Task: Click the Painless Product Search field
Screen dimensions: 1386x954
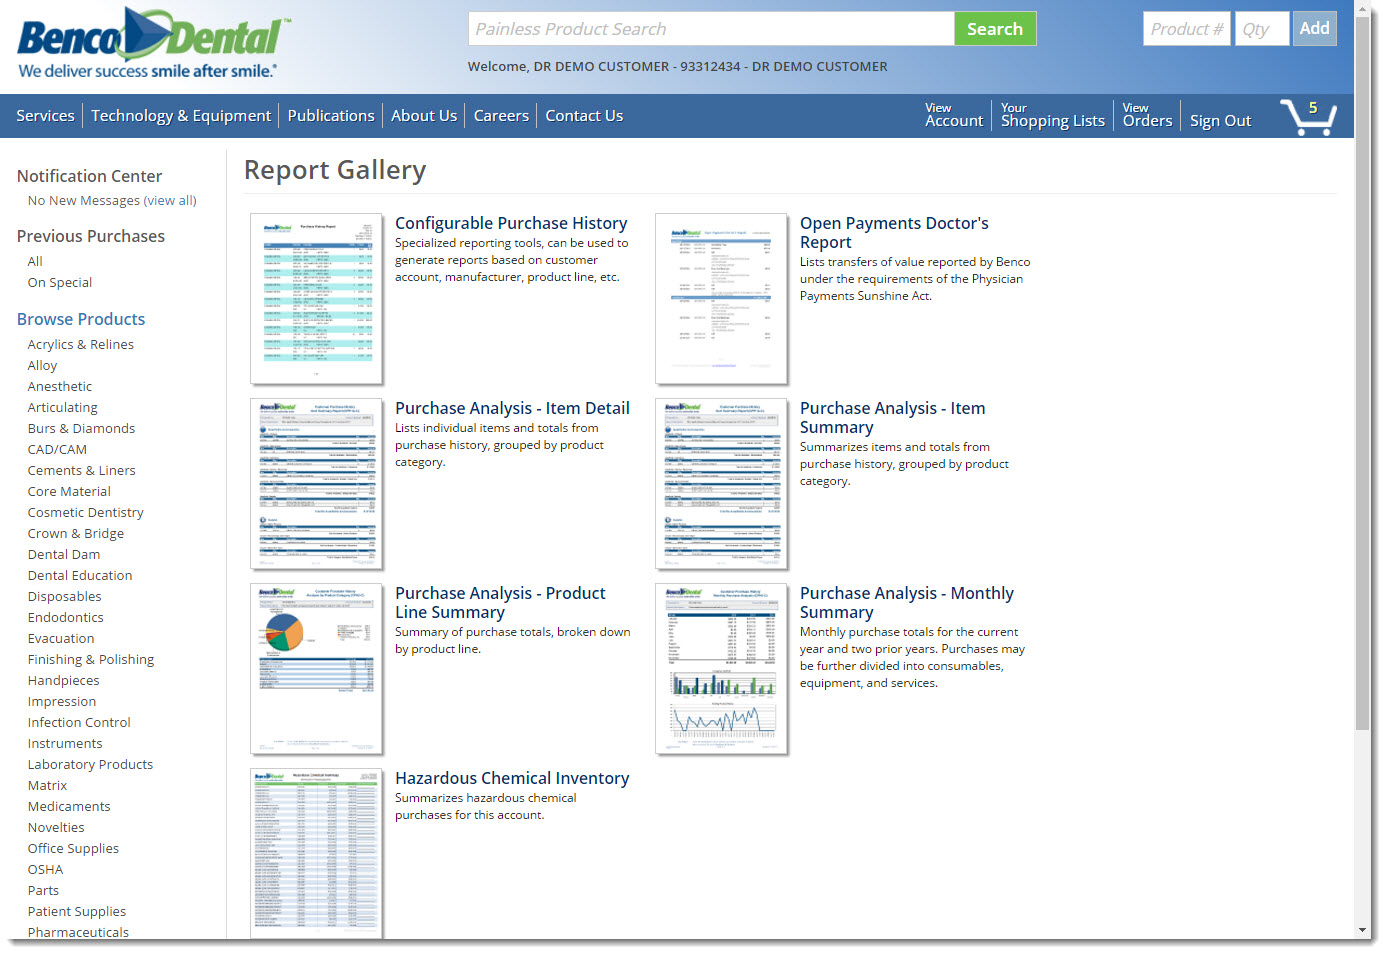Action: tap(711, 29)
